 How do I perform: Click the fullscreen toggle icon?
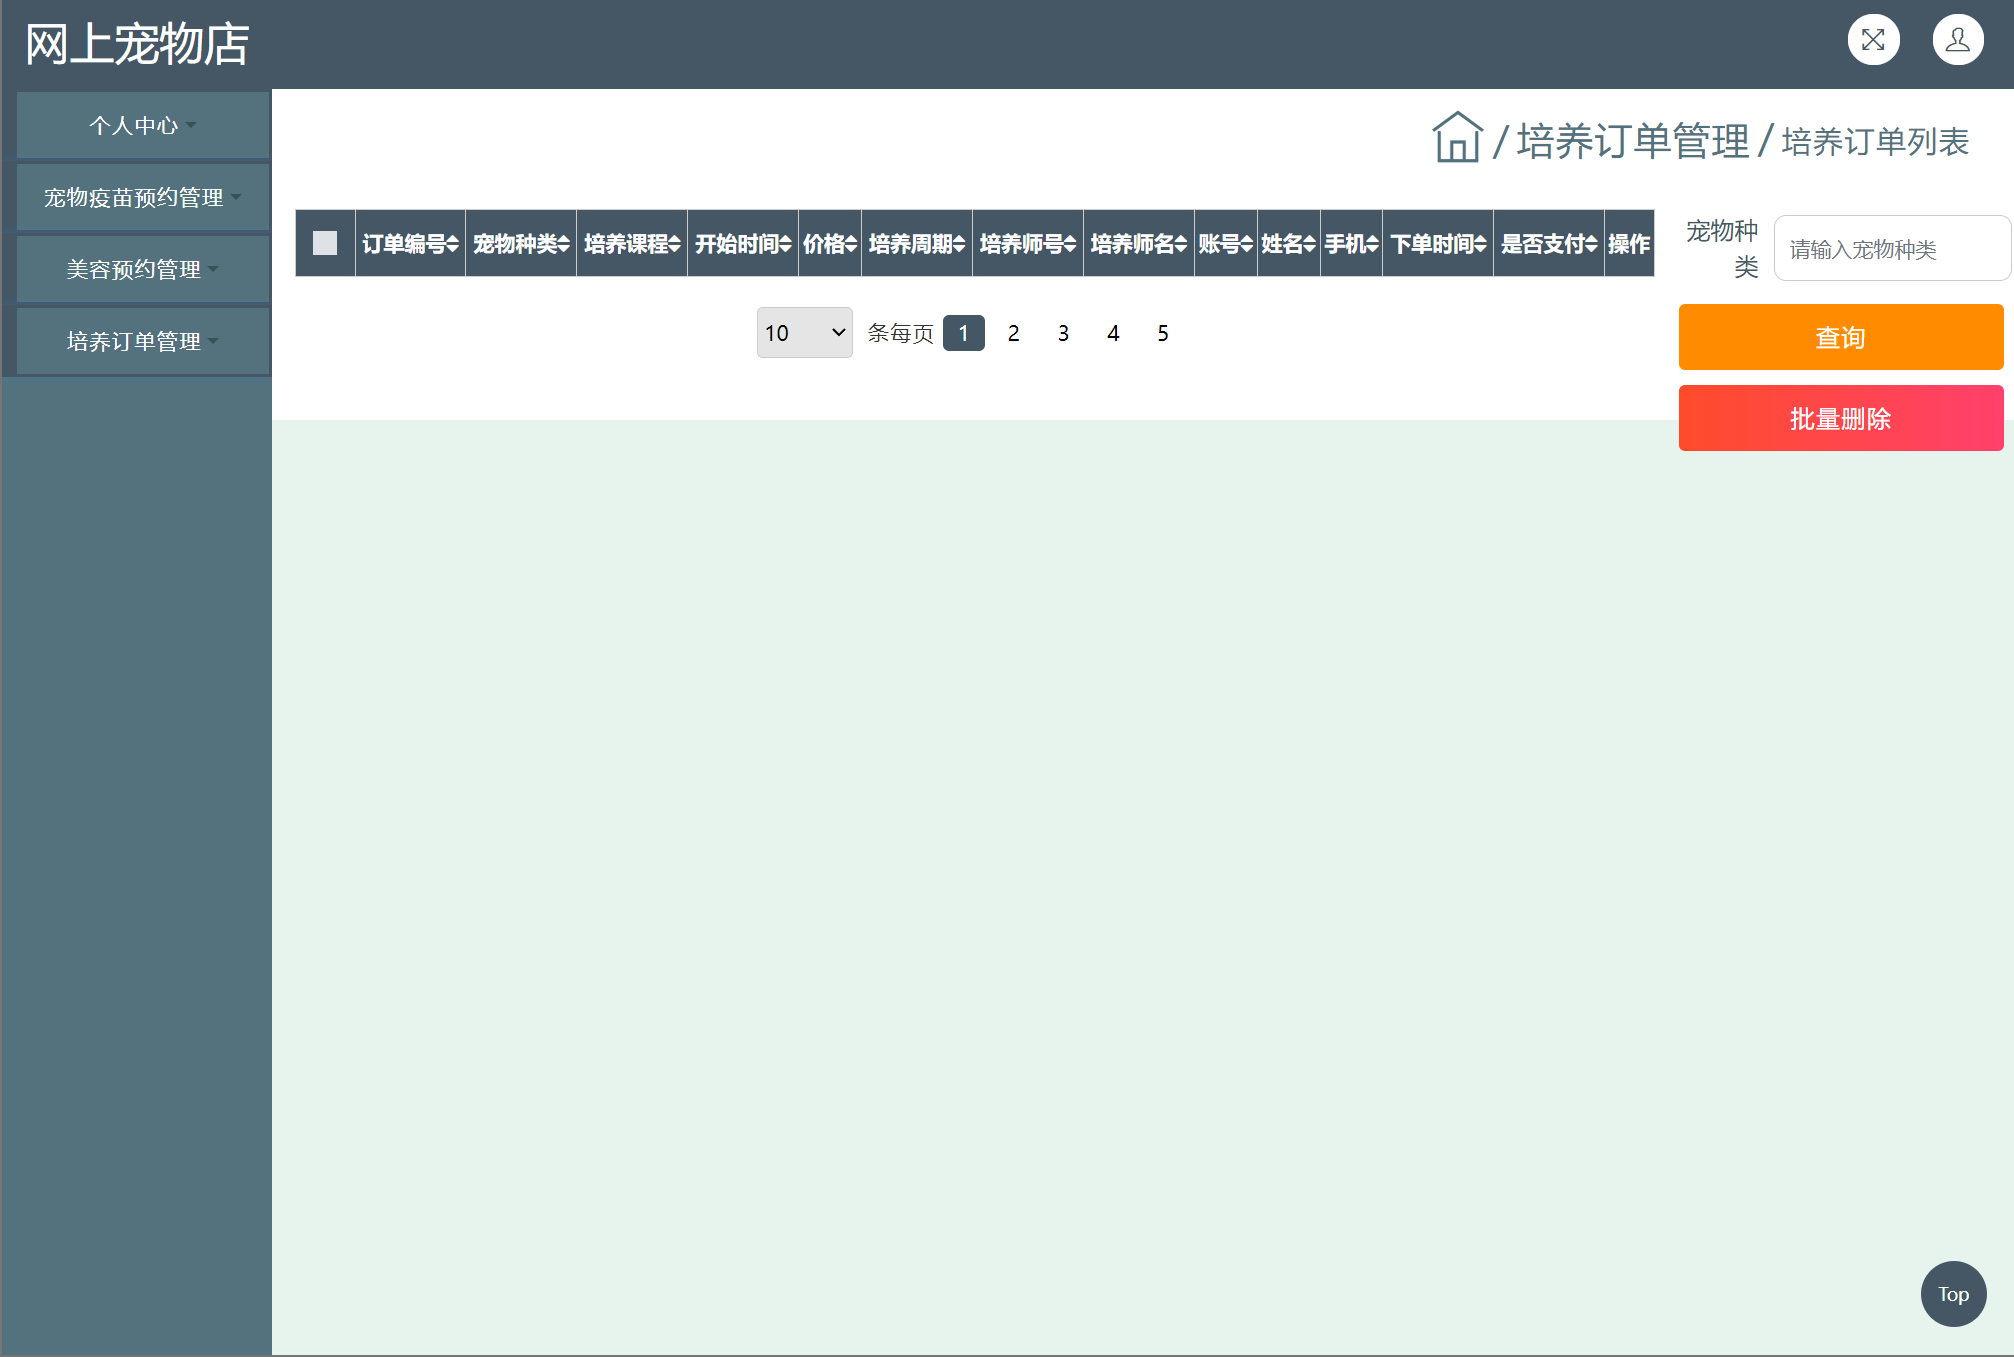coord(1873,40)
